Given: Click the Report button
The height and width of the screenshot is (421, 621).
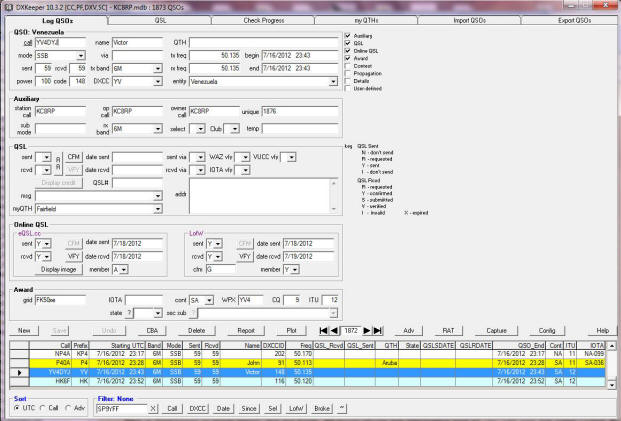Looking at the screenshot, I should tap(246, 331).
